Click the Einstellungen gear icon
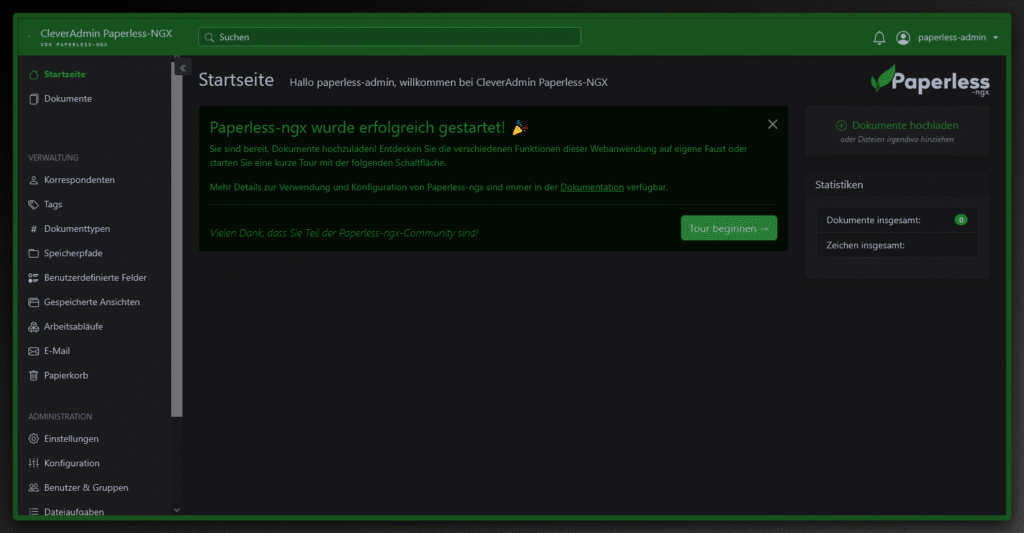This screenshot has width=1024, height=533. 34,439
